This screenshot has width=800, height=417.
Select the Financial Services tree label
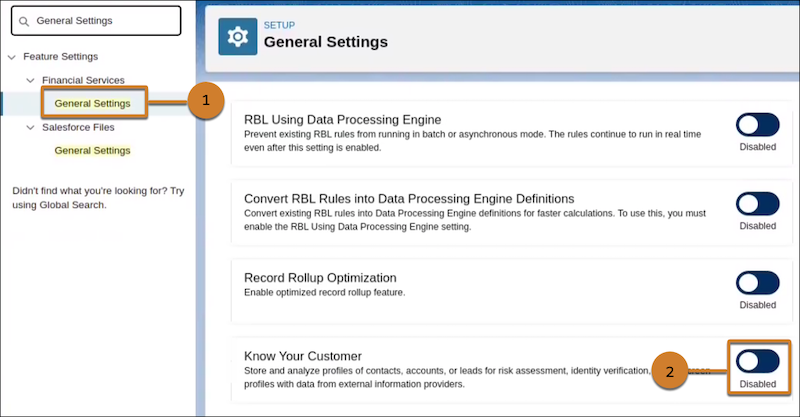tap(83, 80)
